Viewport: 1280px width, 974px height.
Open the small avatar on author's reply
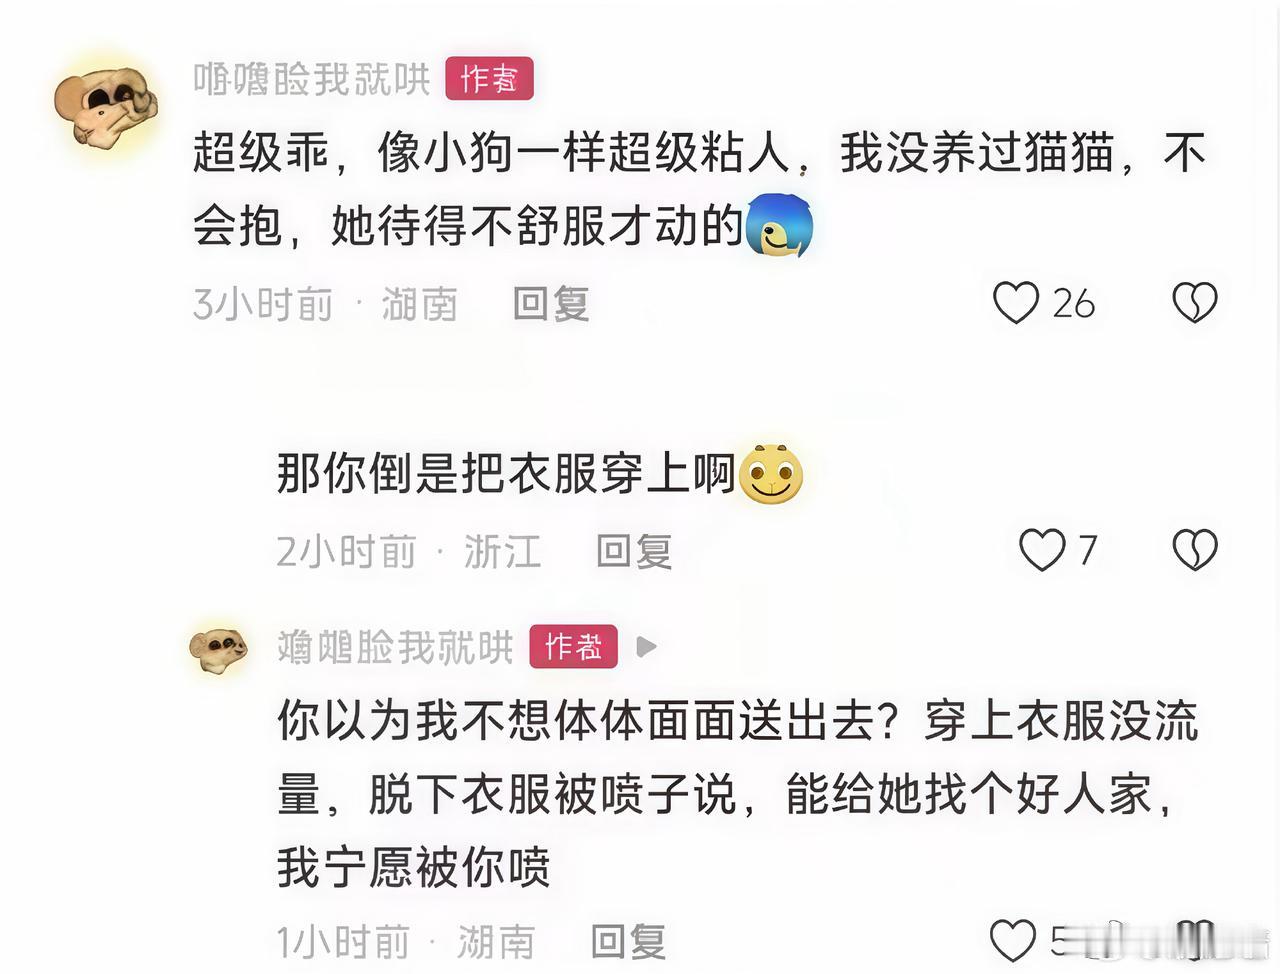coord(218,650)
